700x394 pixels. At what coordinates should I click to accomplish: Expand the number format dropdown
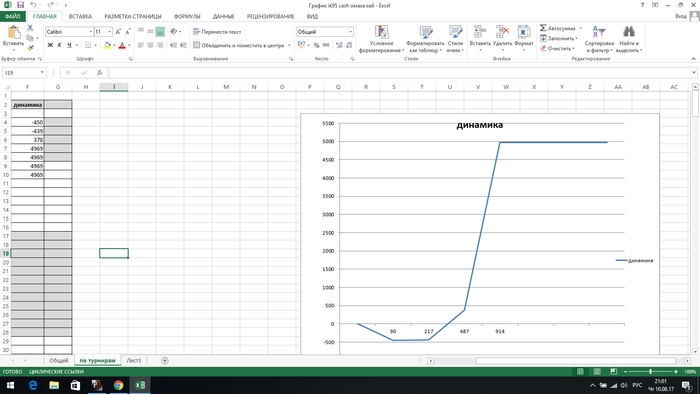350,32
